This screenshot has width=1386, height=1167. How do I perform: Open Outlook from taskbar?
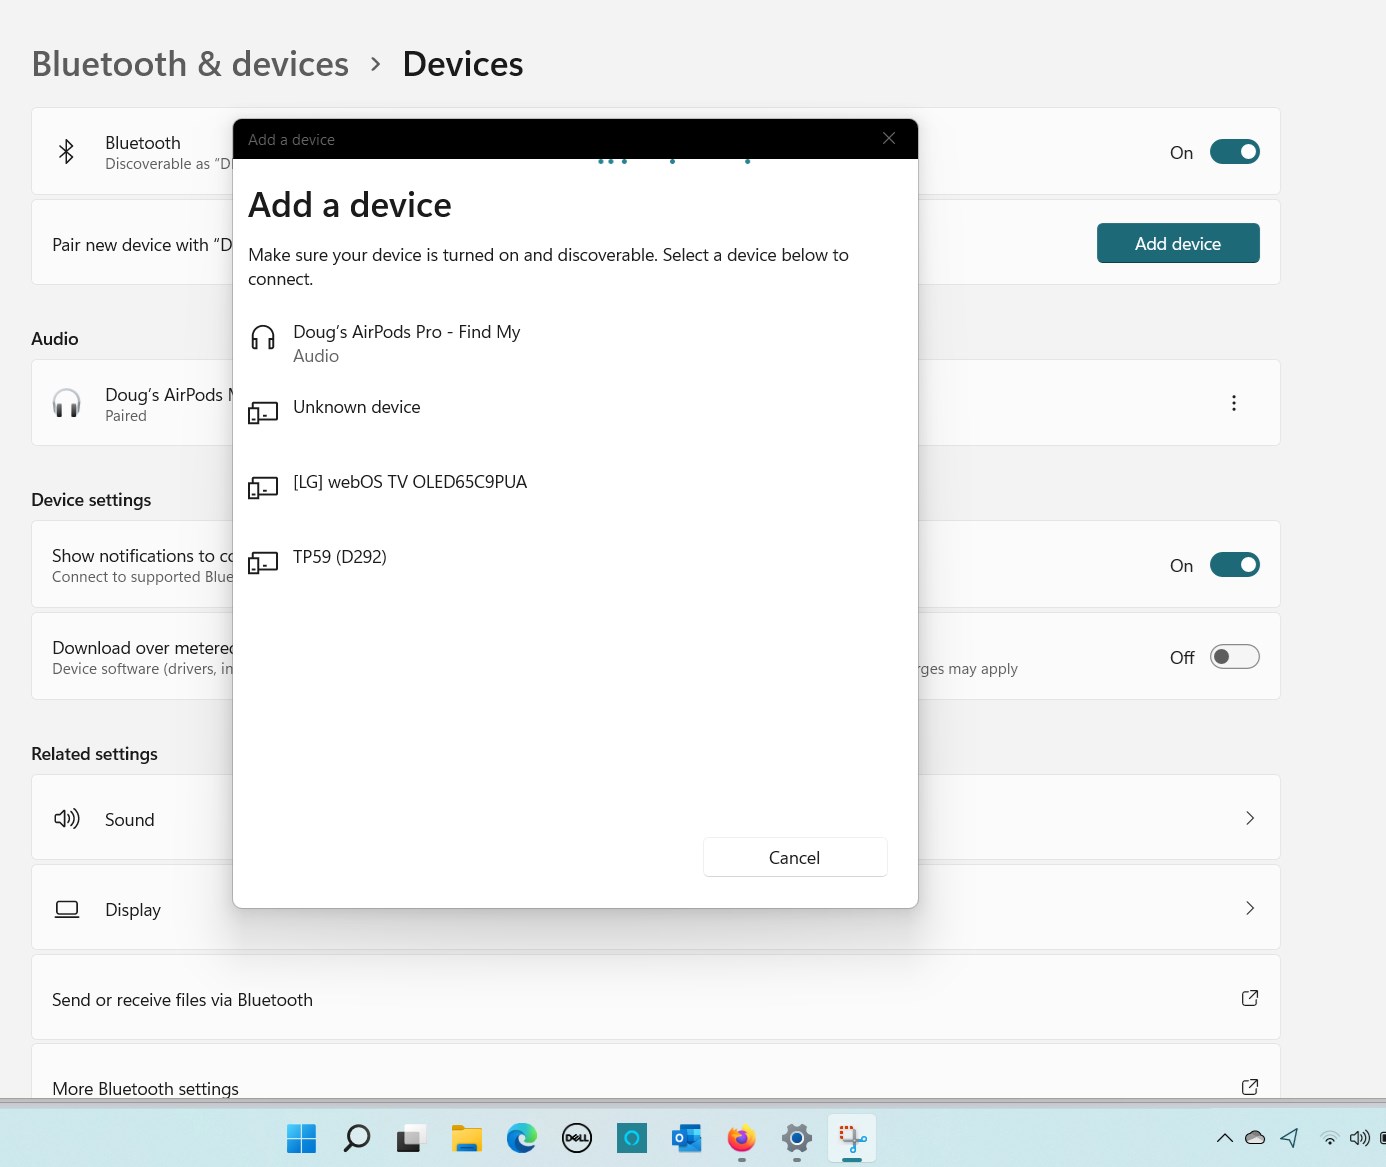687,1138
